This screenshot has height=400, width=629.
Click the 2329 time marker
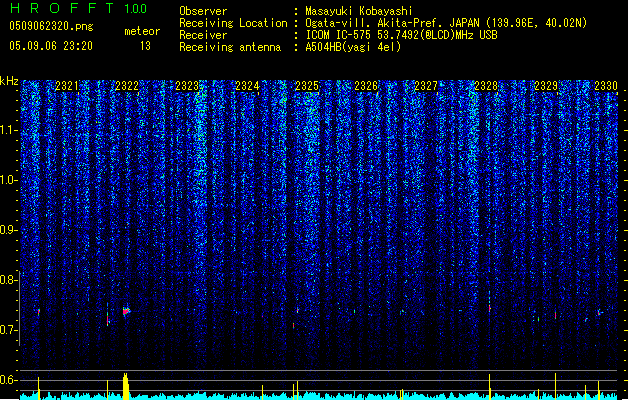pos(546,85)
